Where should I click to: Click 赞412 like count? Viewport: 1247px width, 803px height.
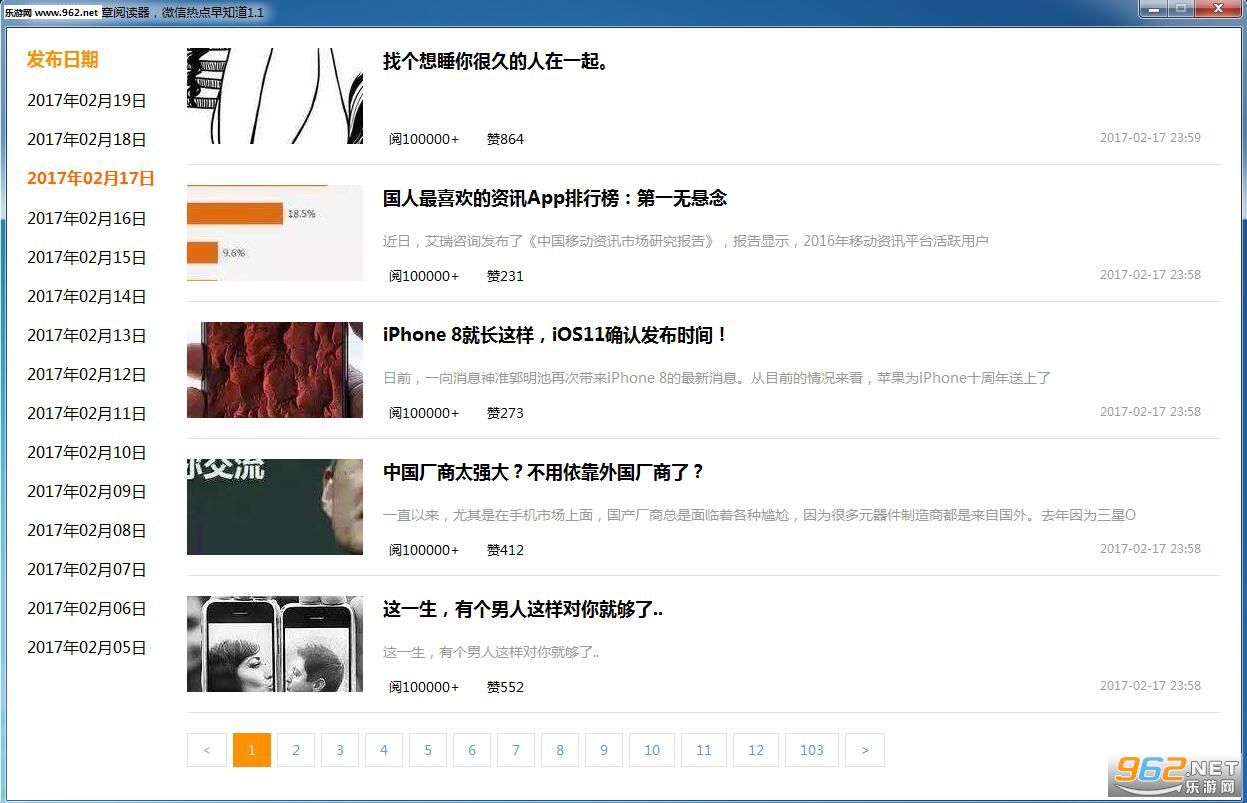(505, 550)
